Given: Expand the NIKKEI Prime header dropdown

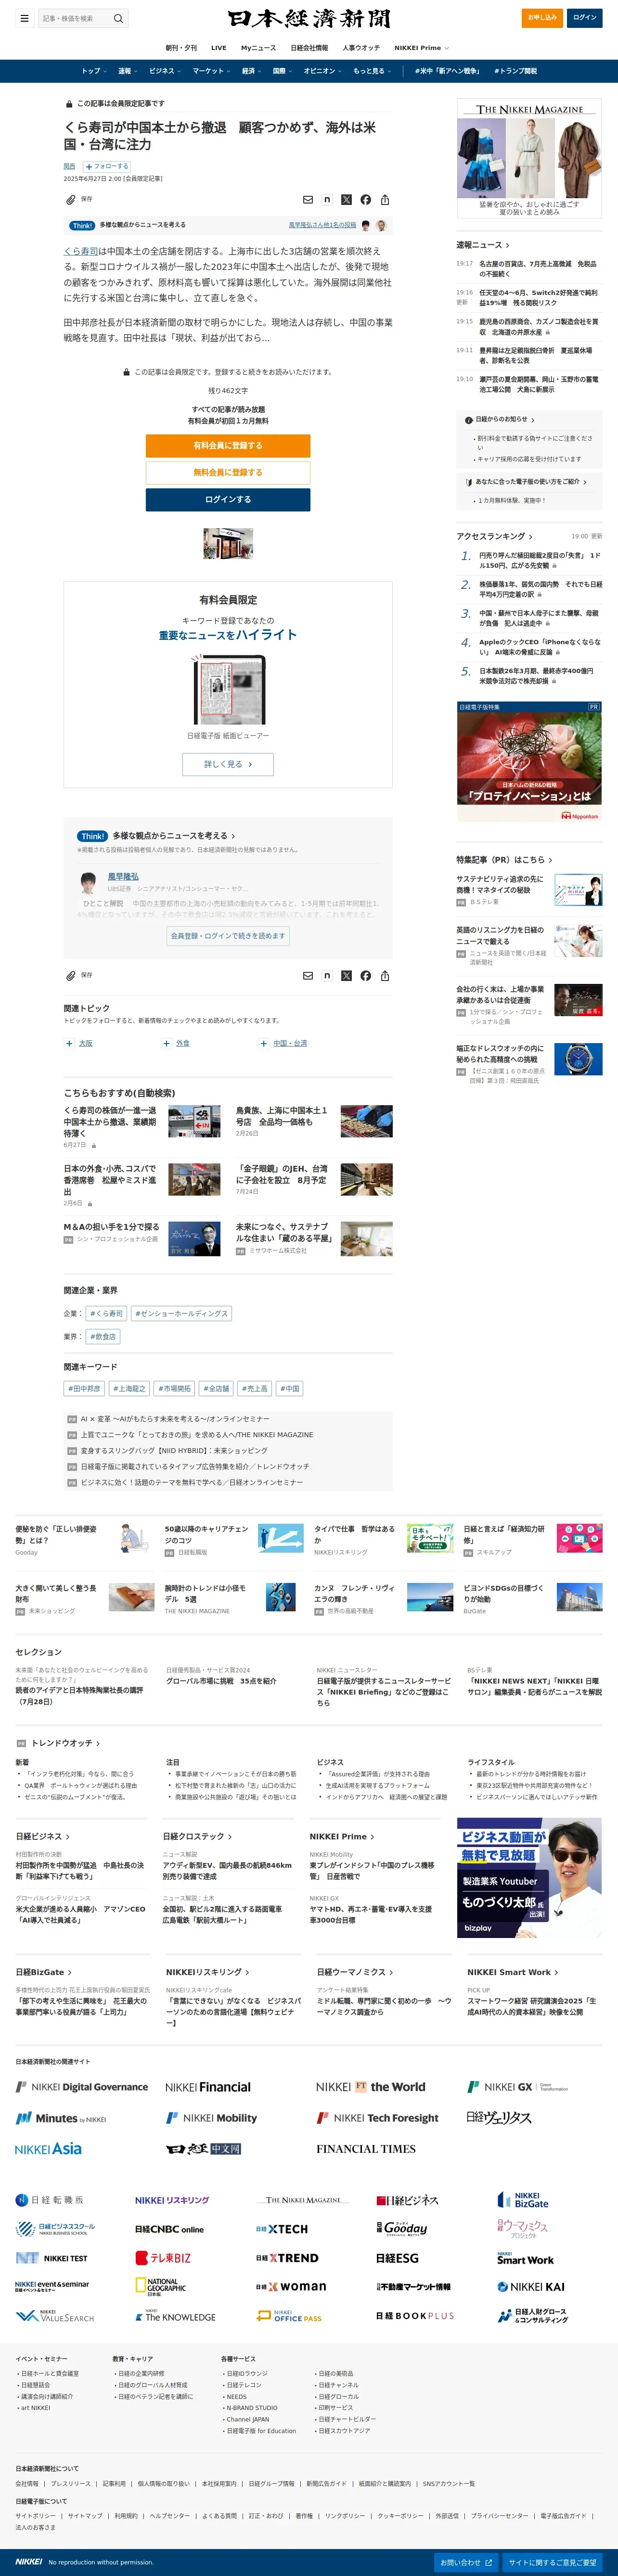Looking at the screenshot, I should click(x=421, y=48).
